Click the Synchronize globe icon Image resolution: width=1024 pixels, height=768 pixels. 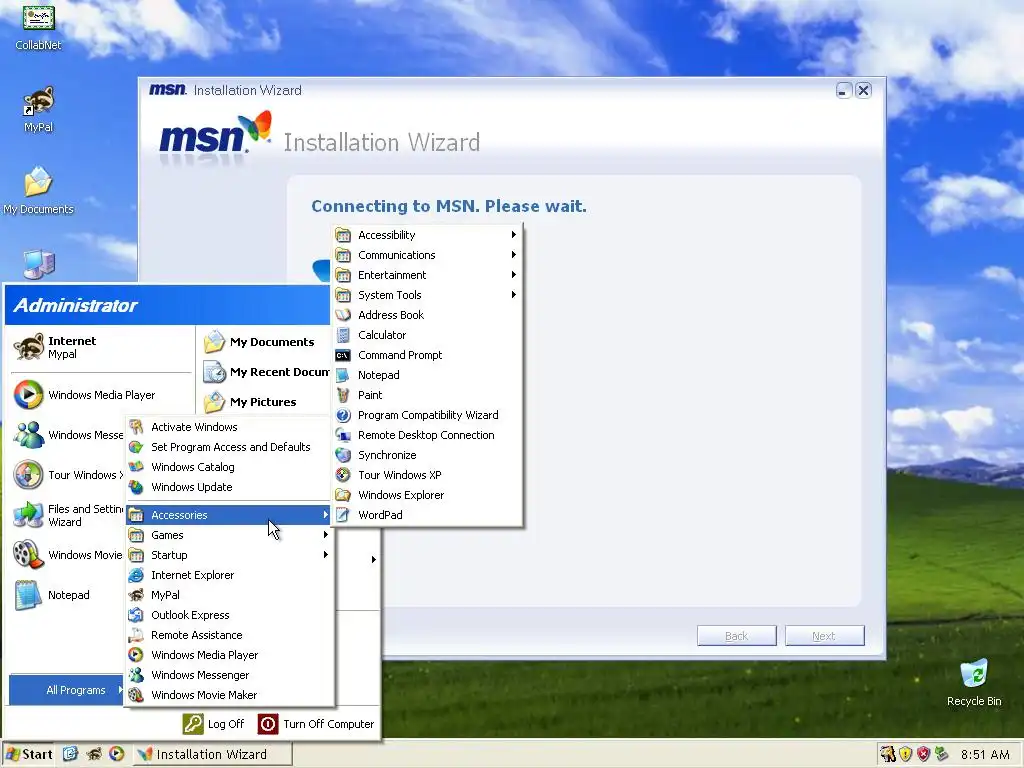pos(344,455)
